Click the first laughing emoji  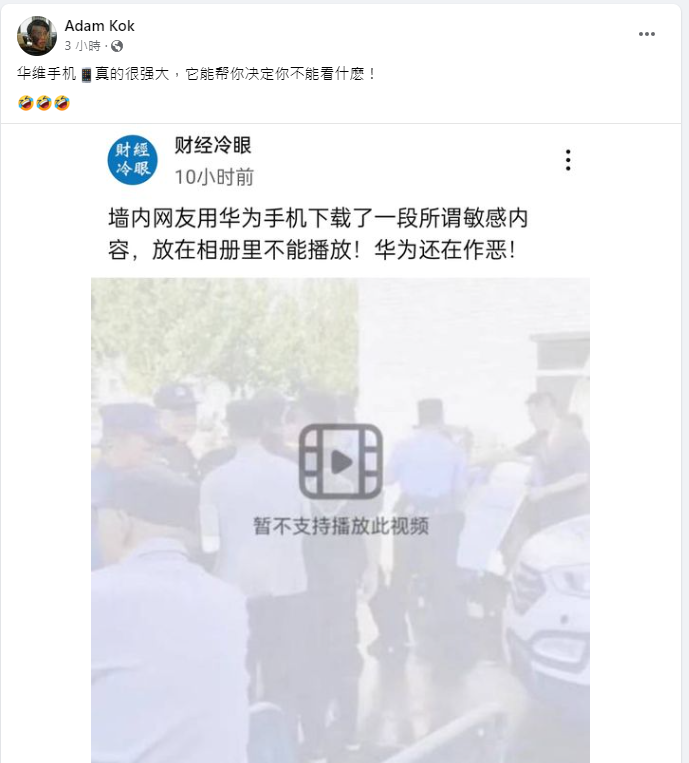pyautogui.click(x=25, y=103)
